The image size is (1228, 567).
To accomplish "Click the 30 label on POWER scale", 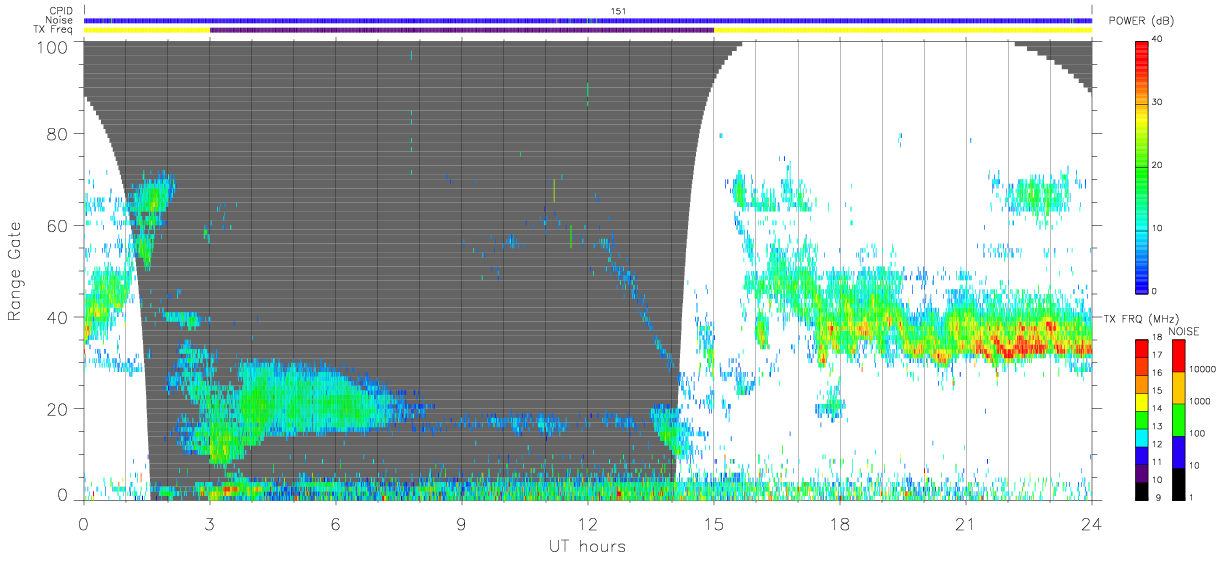I will tap(1158, 103).
